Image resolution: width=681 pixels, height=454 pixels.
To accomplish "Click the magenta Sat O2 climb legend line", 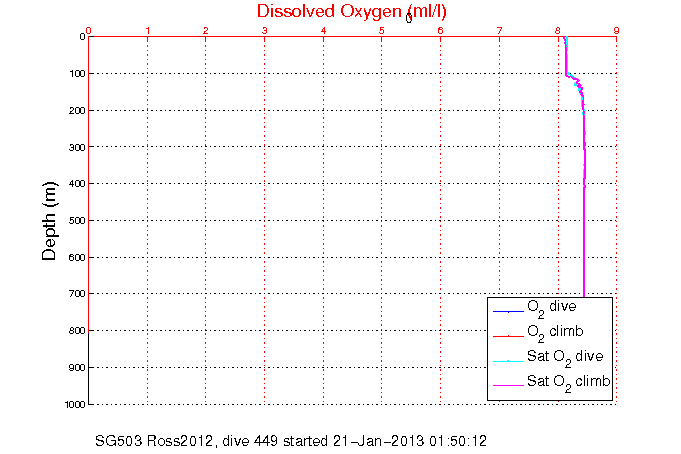I will (x=508, y=385).
